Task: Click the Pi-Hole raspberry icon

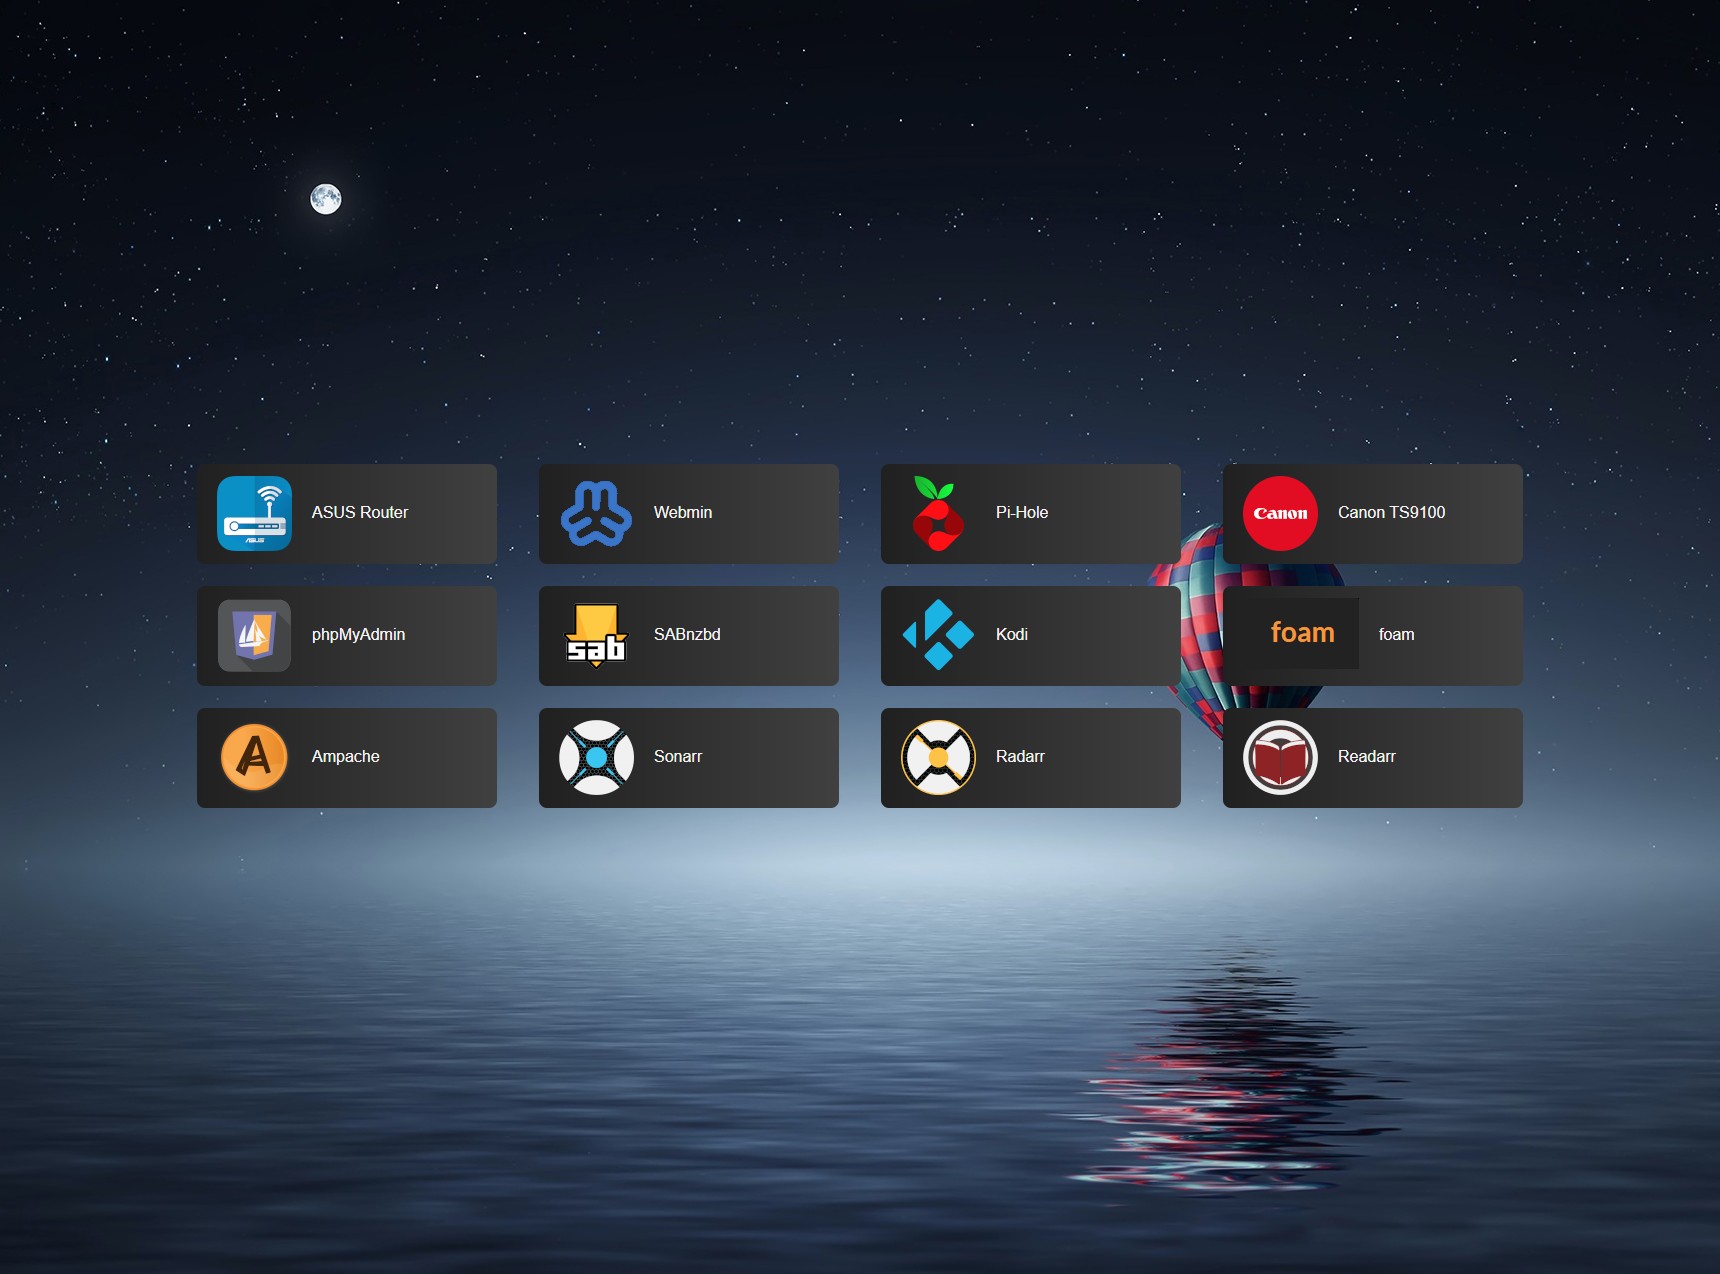Action: 938,513
